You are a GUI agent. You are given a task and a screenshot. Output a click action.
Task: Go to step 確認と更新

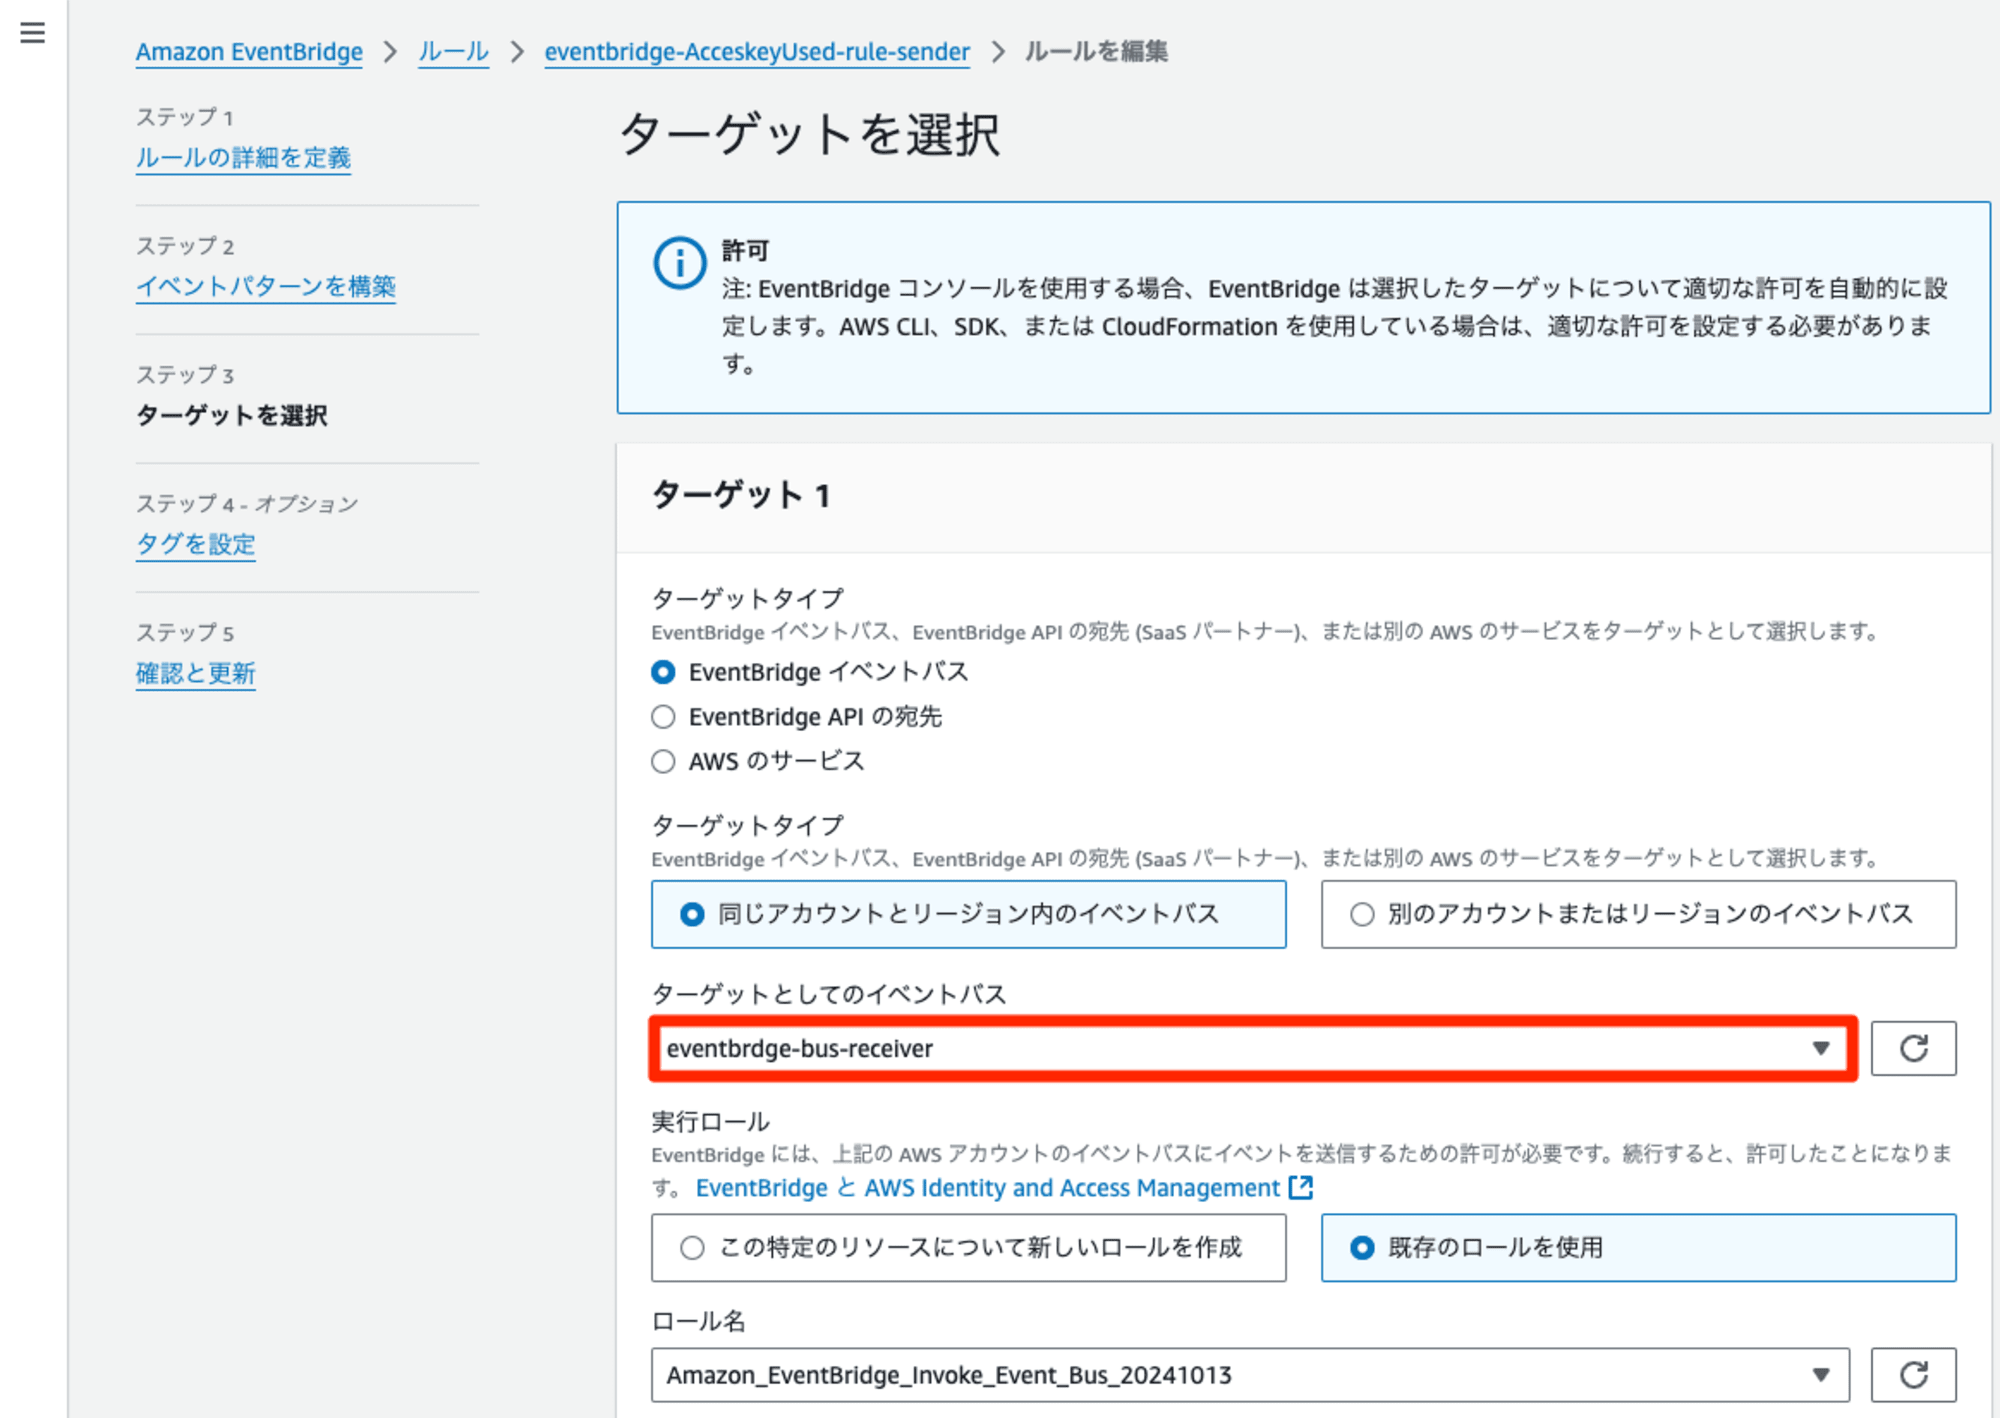pyautogui.click(x=196, y=674)
